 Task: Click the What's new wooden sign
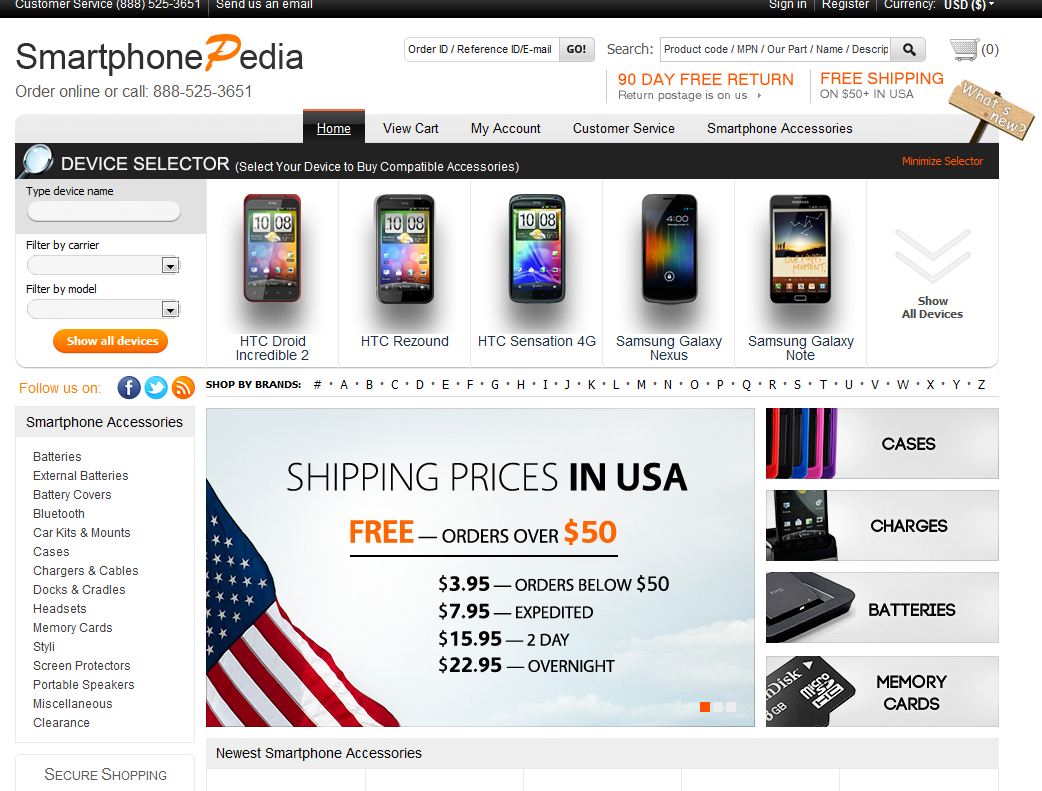[990, 110]
